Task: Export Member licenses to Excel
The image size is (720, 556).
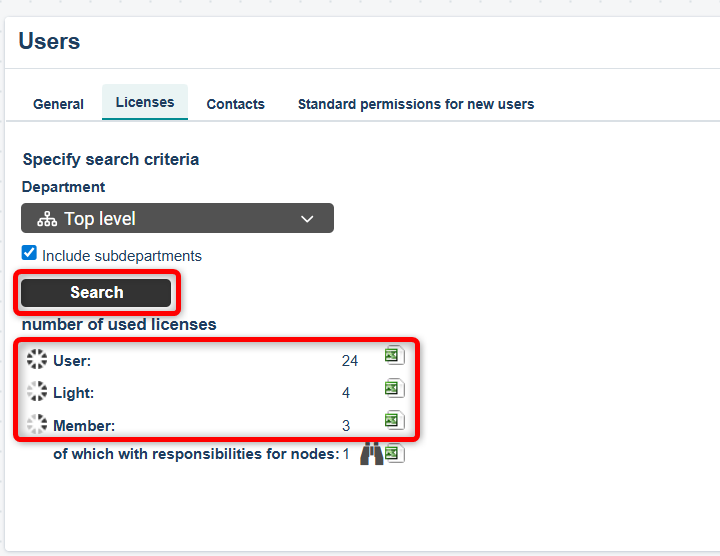Action: coord(394,421)
